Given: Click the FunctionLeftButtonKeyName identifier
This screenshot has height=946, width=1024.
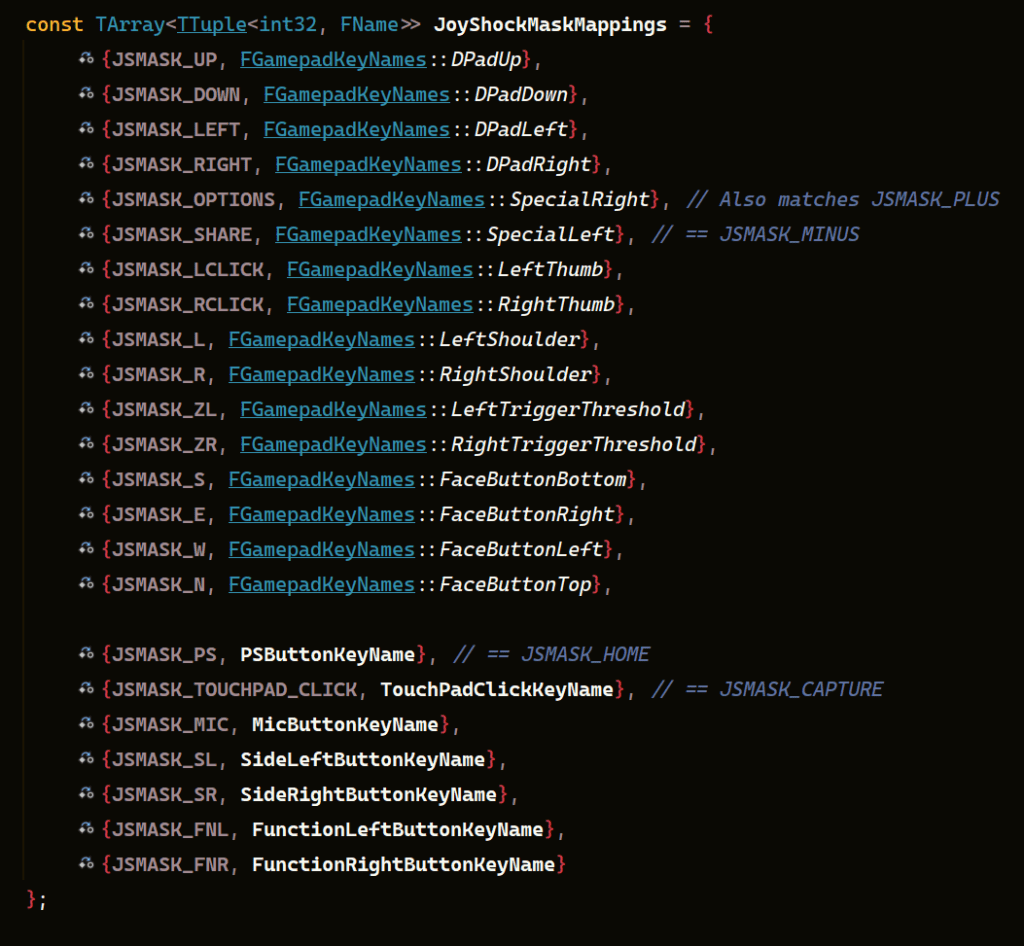Looking at the screenshot, I should (397, 830).
